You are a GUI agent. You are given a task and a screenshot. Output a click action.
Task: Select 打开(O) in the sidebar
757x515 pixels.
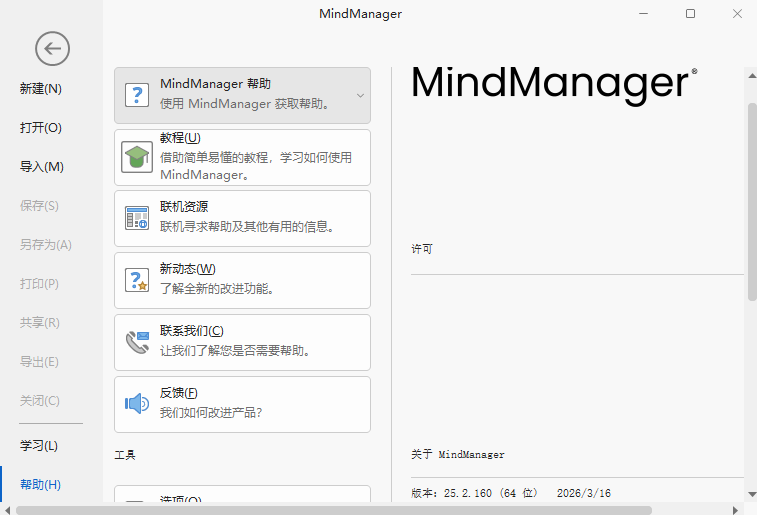41,128
